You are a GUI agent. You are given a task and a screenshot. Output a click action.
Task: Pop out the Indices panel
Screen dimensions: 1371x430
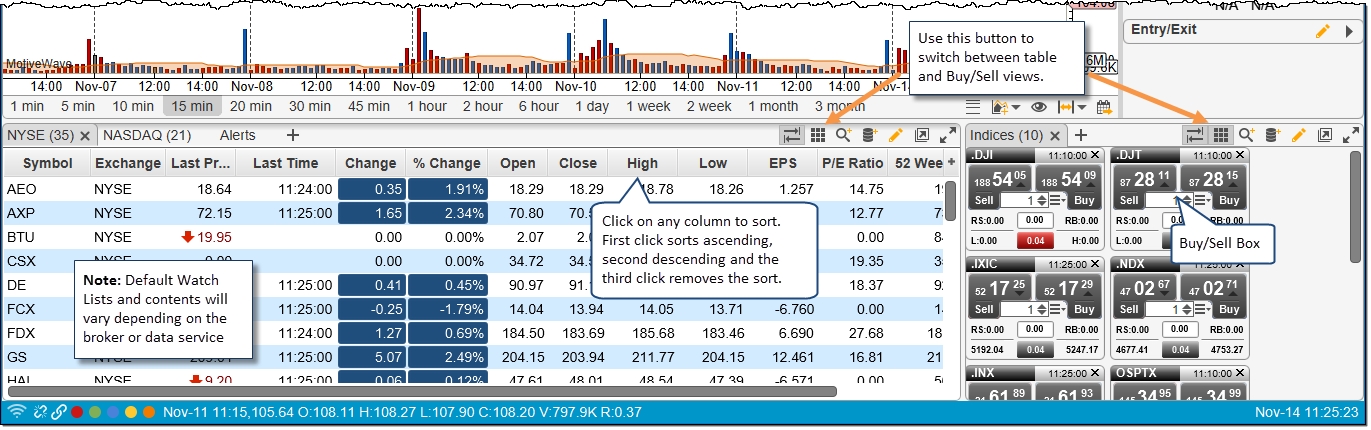[x=1325, y=135]
